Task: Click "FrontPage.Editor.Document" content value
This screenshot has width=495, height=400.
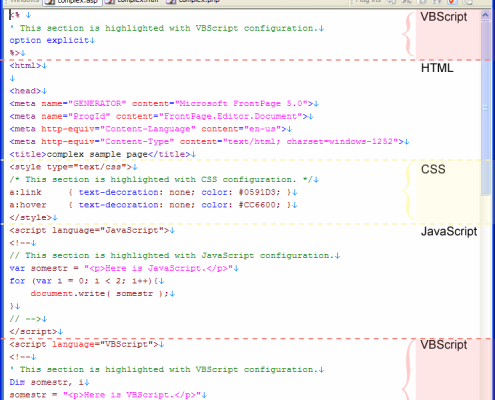Action: [230, 116]
